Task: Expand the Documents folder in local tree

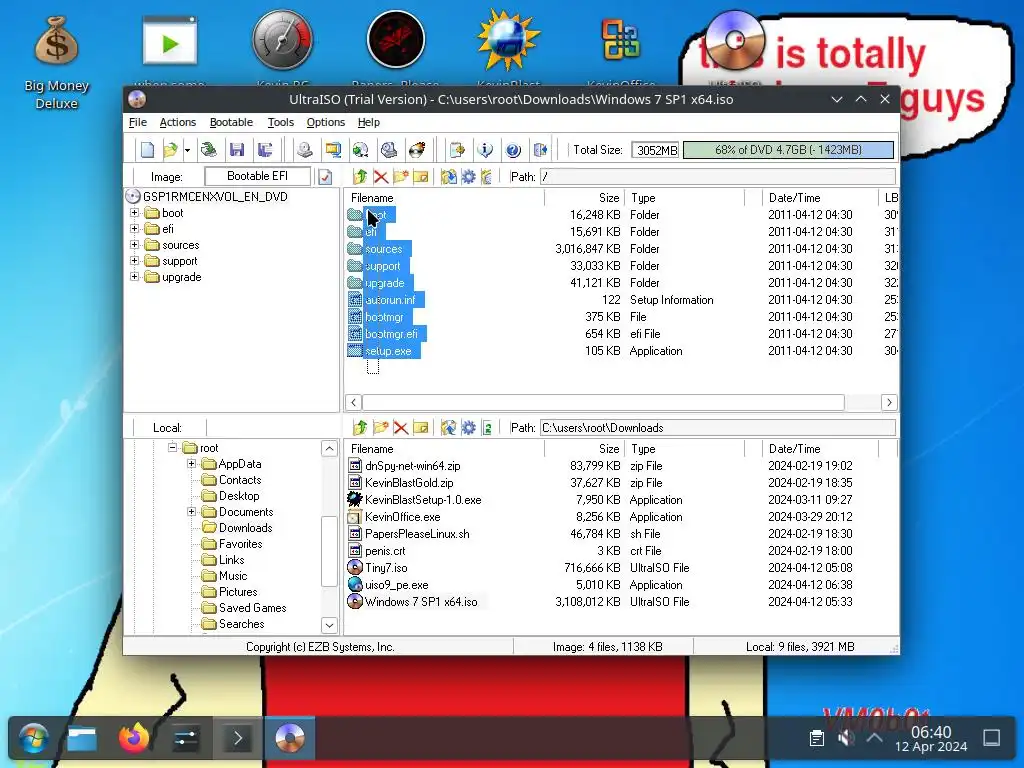Action: coord(191,511)
